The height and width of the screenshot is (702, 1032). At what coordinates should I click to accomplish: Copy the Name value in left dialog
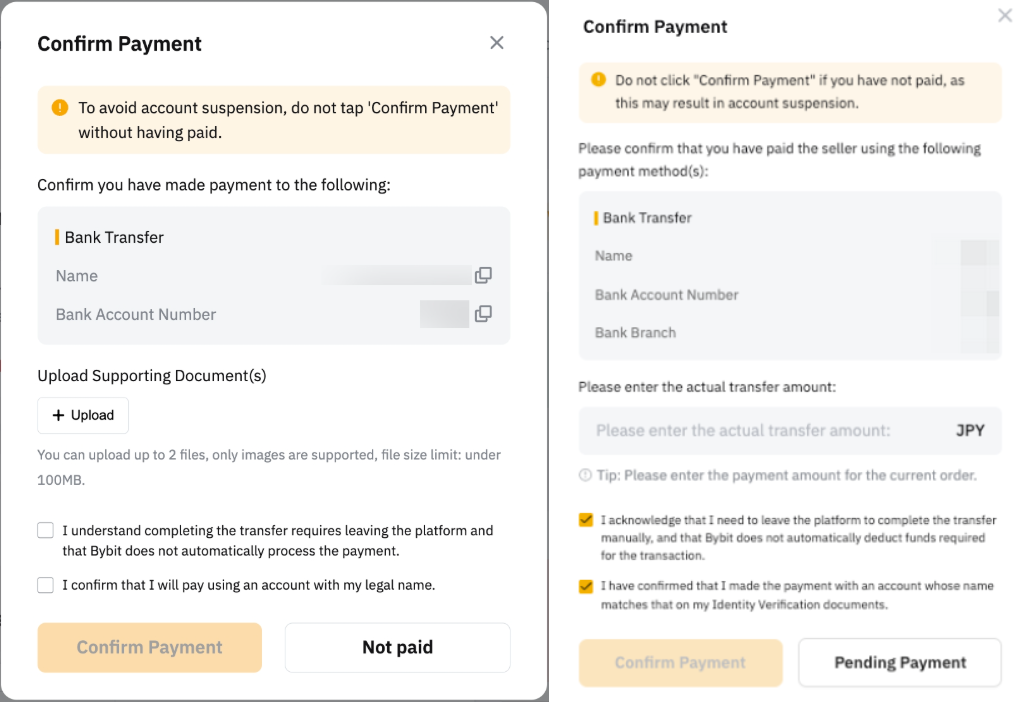(483, 276)
